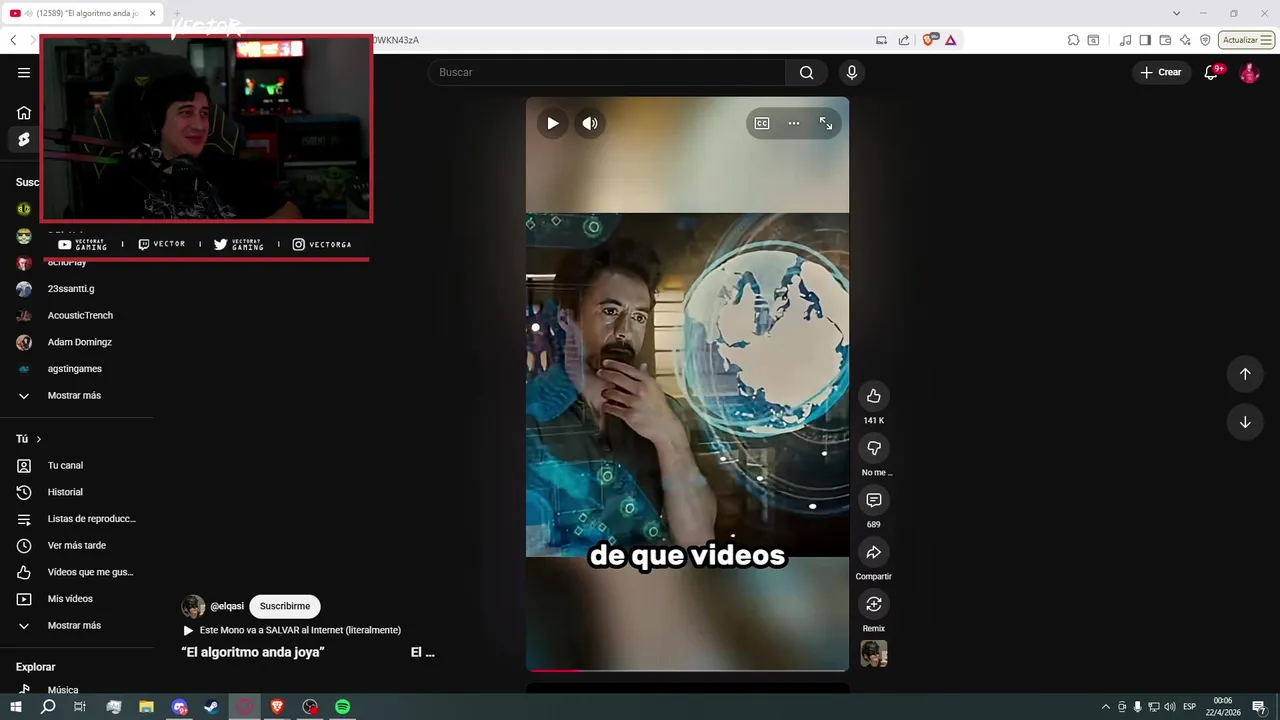This screenshot has height=720, width=1280.
Task: Open the agstingames subscription
Action: pyautogui.click(x=75, y=369)
